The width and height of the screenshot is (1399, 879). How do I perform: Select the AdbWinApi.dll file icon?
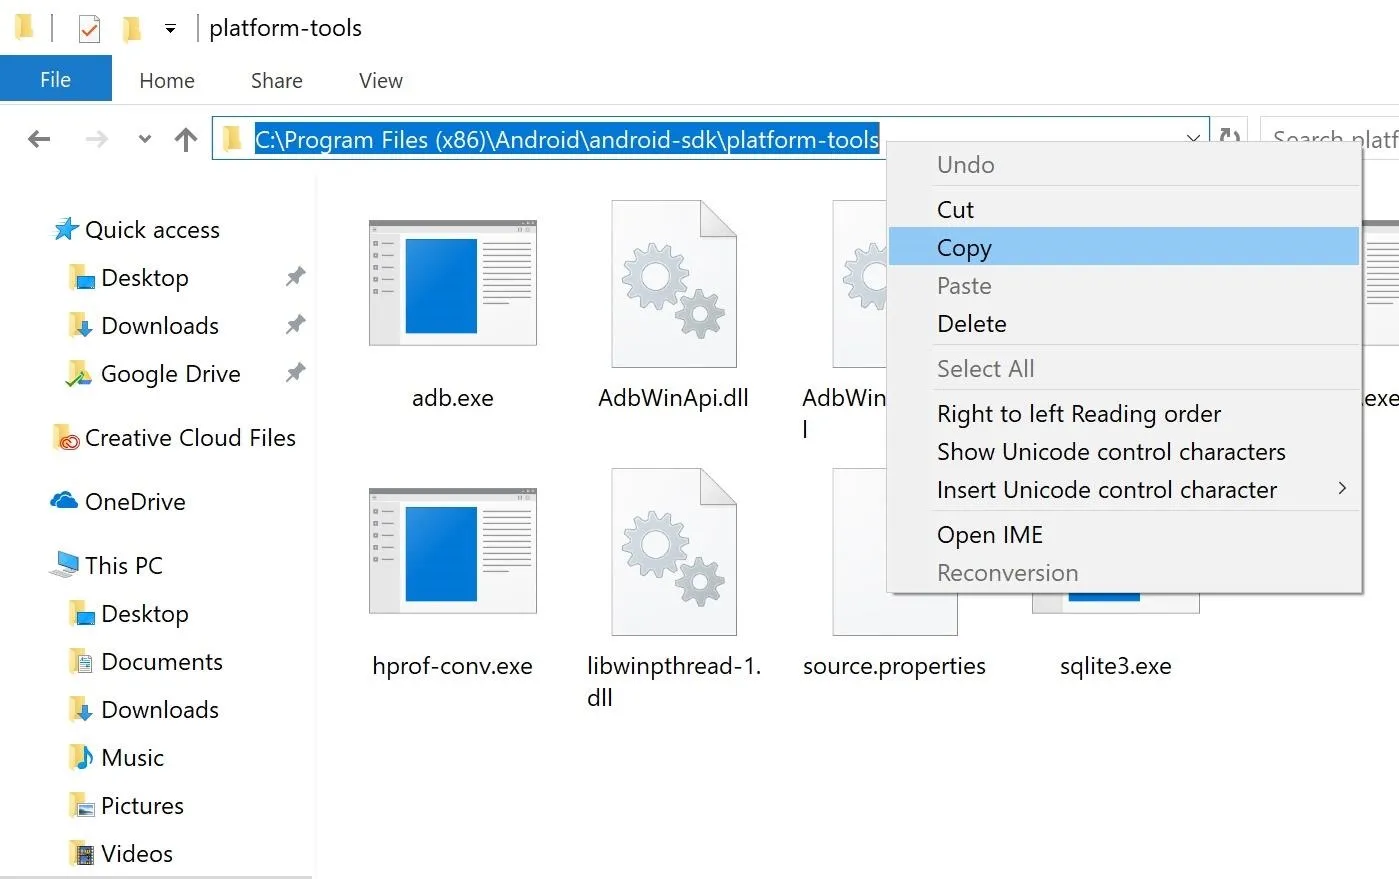(673, 285)
